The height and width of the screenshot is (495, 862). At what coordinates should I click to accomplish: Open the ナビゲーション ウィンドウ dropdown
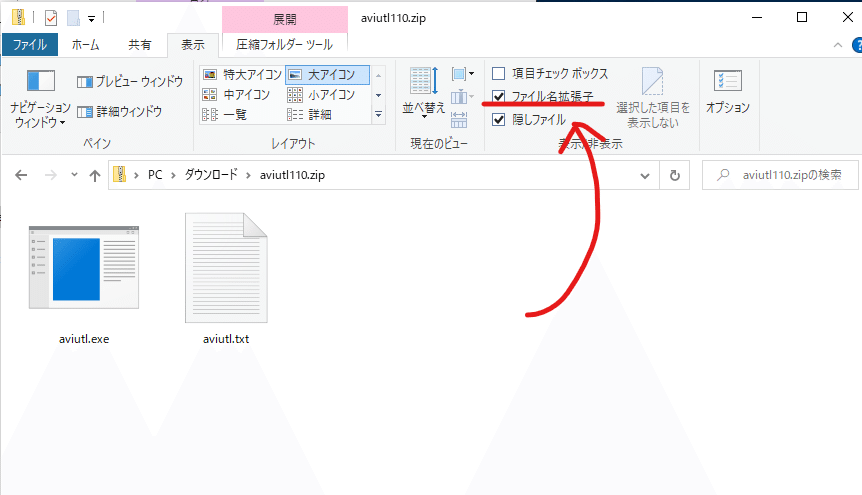click(40, 114)
